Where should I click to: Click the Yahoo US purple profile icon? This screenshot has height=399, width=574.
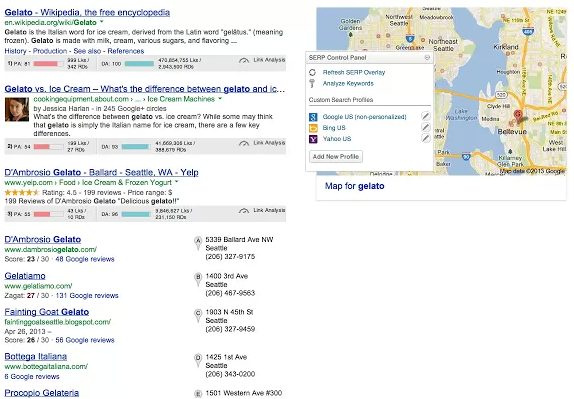tap(313, 139)
